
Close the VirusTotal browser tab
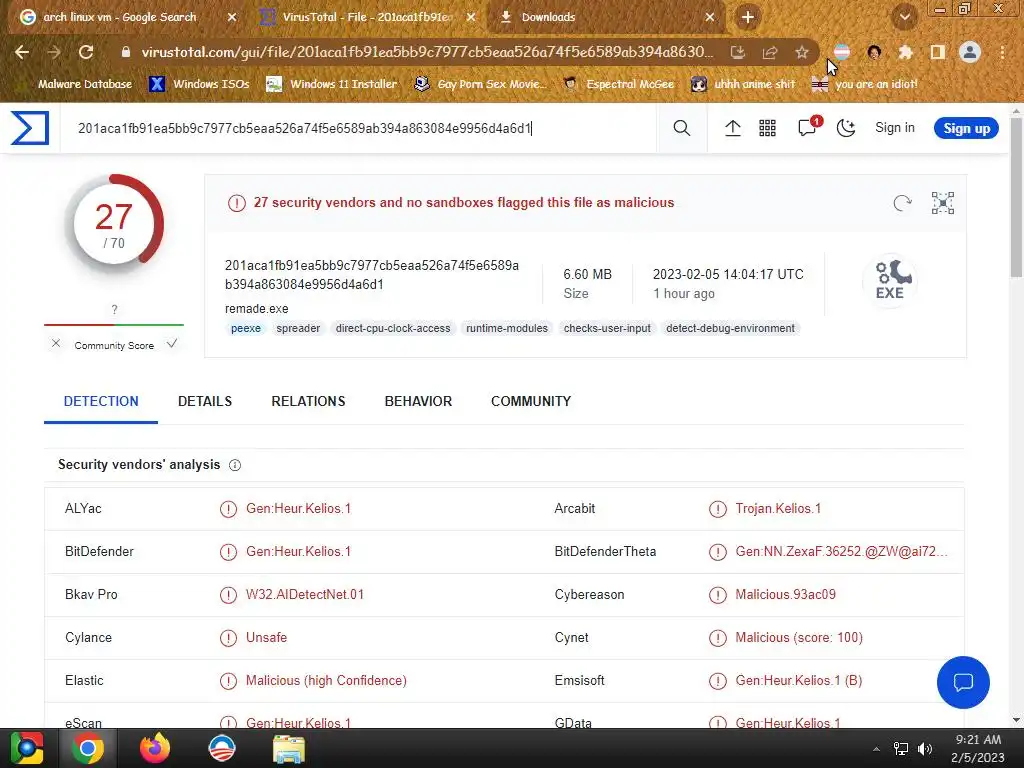pyautogui.click(x=471, y=18)
